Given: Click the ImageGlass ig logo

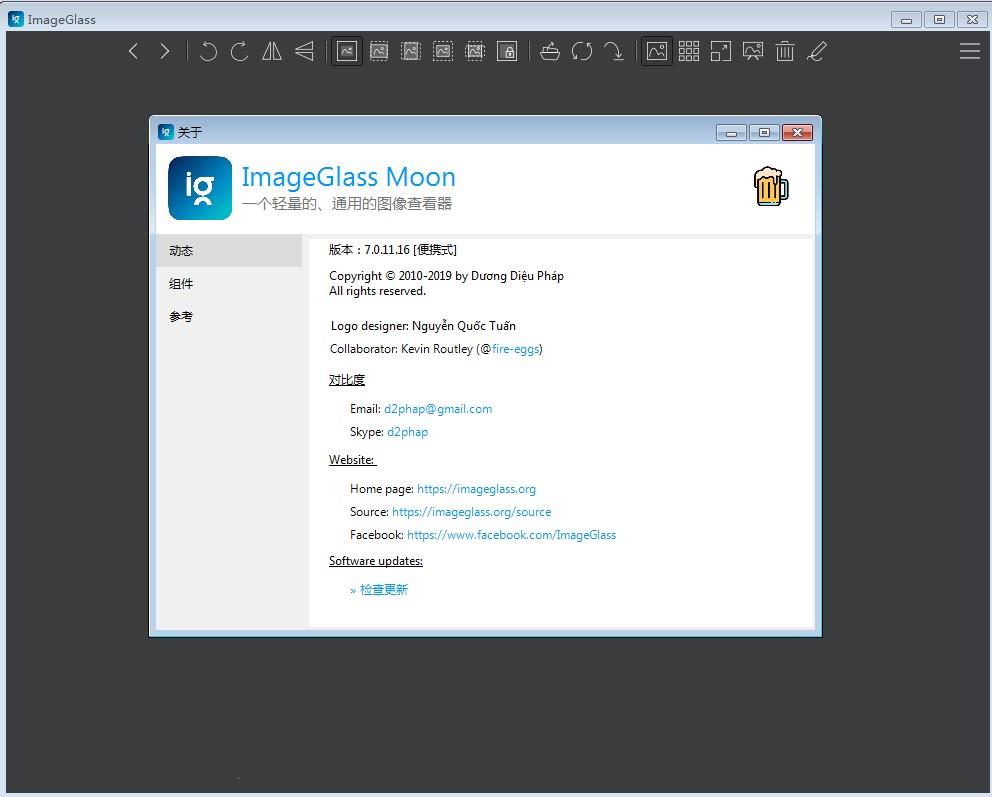Looking at the screenshot, I should 200,188.
